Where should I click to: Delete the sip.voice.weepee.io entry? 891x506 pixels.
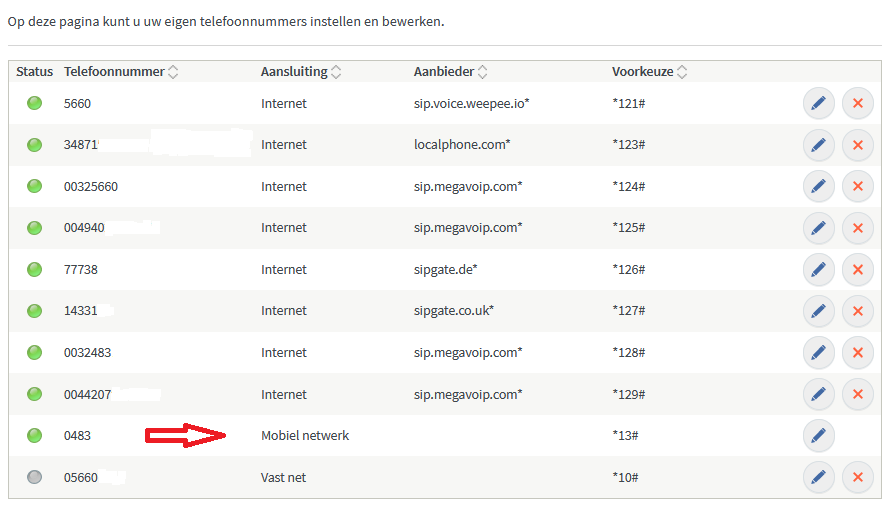tap(857, 103)
